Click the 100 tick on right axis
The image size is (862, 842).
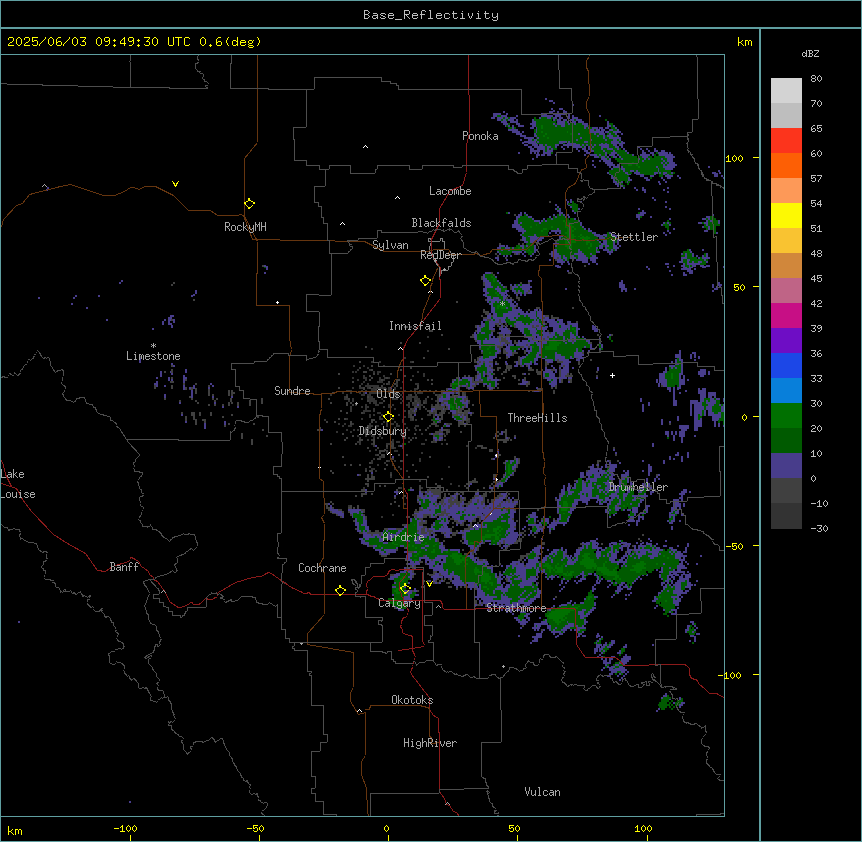tap(734, 158)
